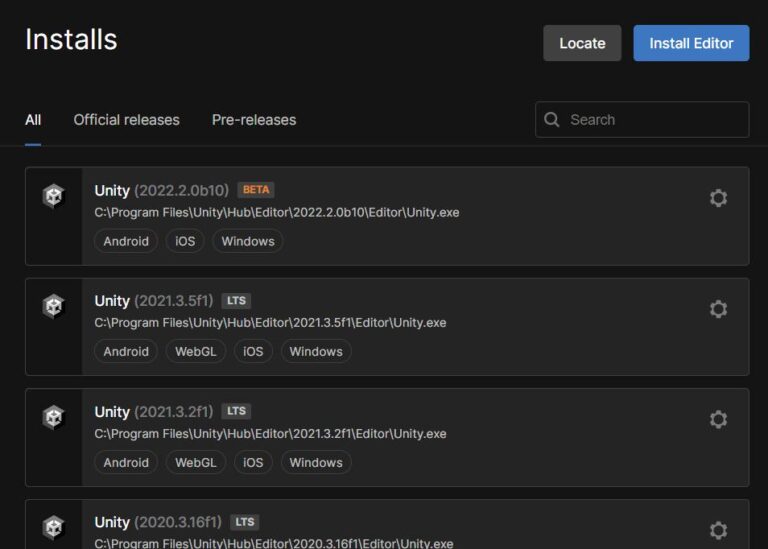This screenshot has height=549, width=768.
Task: Click the 2021.3.5f1 editor install path
Action: click(270, 323)
